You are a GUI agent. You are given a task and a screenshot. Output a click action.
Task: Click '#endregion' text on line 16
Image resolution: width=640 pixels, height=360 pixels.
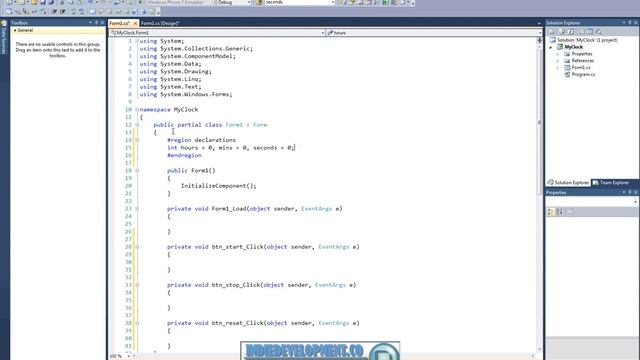point(184,156)
